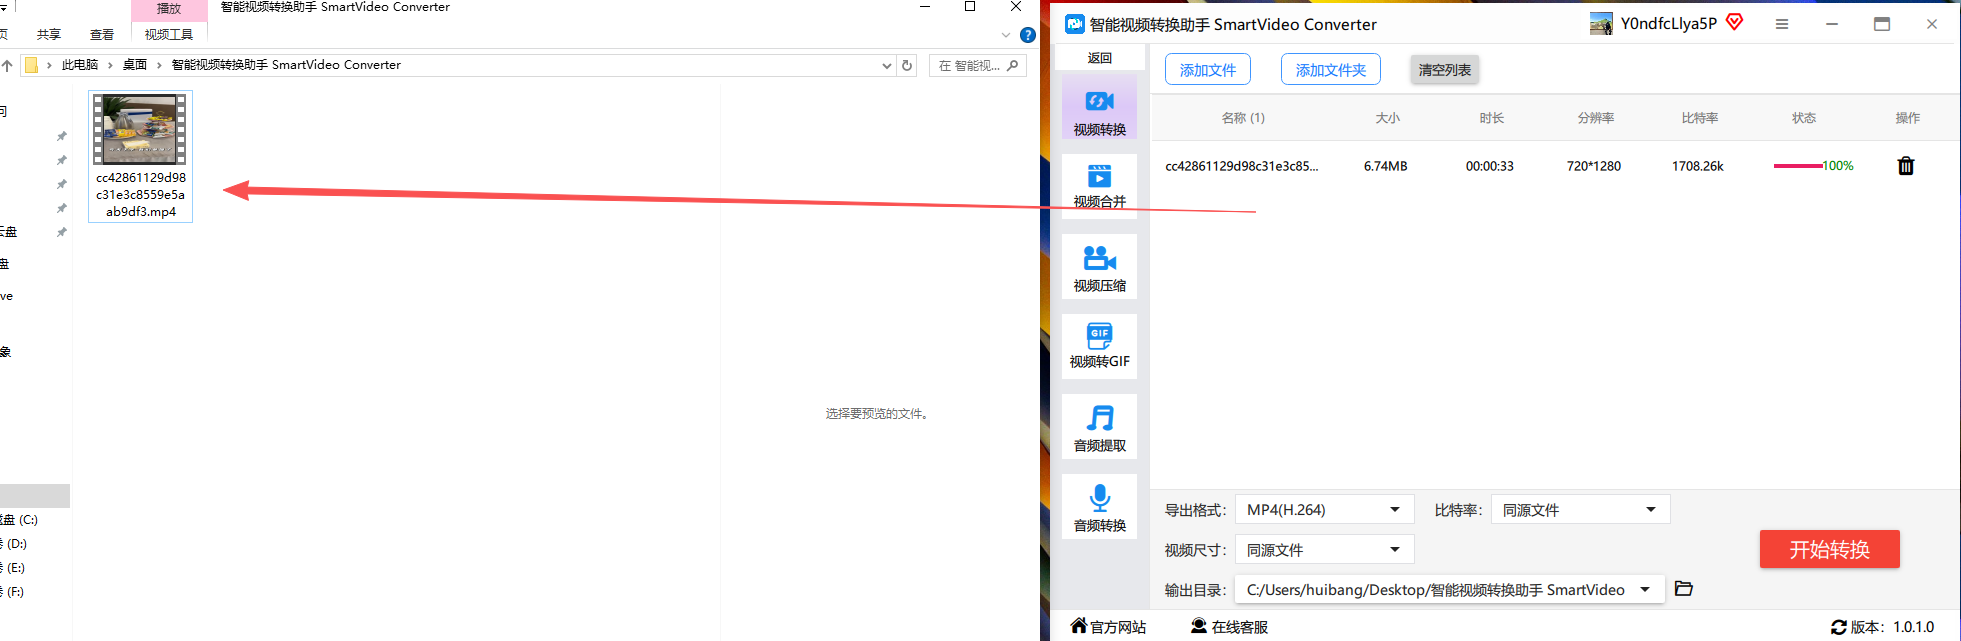The height and width of the screenshot is (641, 1961).
Task: Open the 音频提取 audio extract tool
Action: click(x=1099, y=427)
